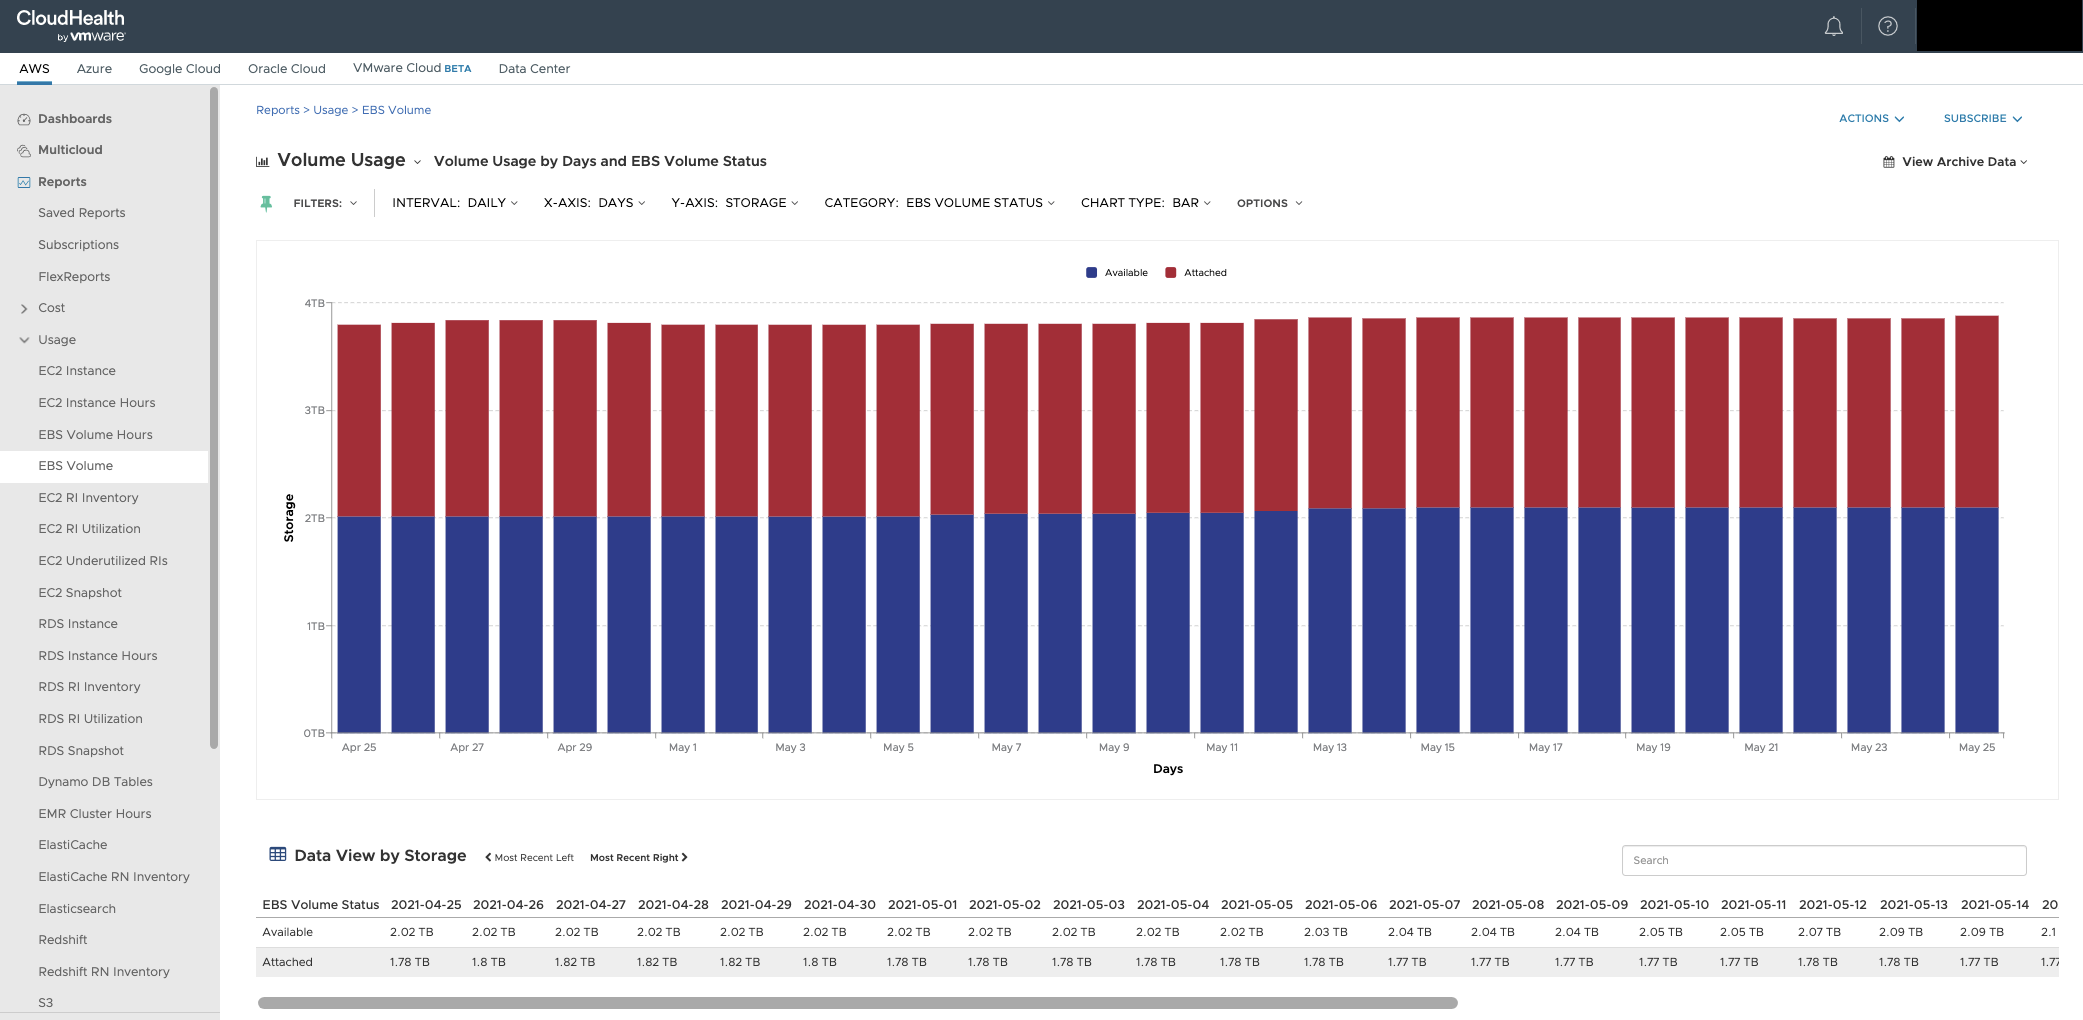Viewport: 2083px width, 1020px height.
Task: Click the green pin filters icon
Action: [x=266, y=203]
